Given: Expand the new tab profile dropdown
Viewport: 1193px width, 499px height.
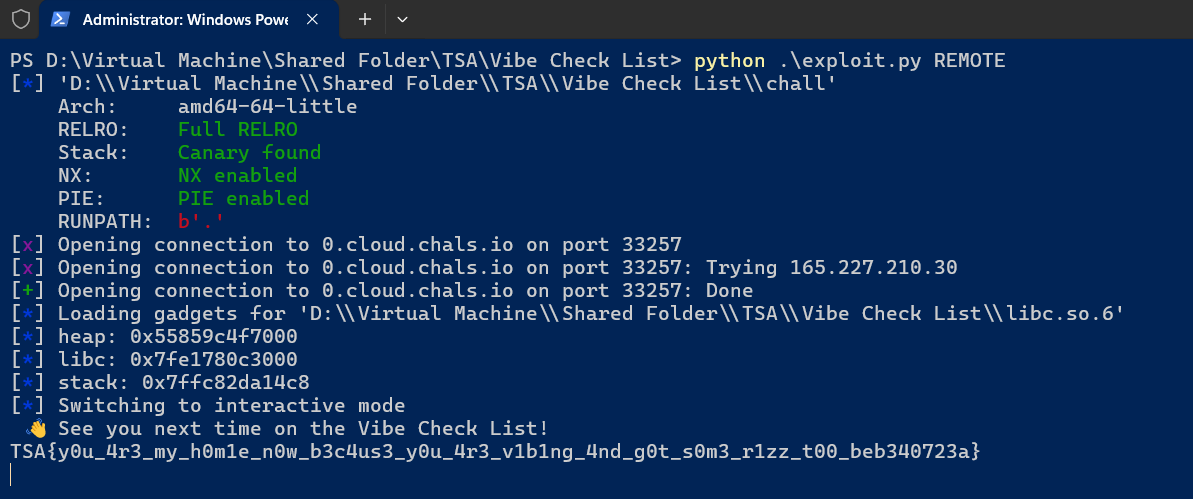Looking at the screenshot, I should tap(402, 19).
